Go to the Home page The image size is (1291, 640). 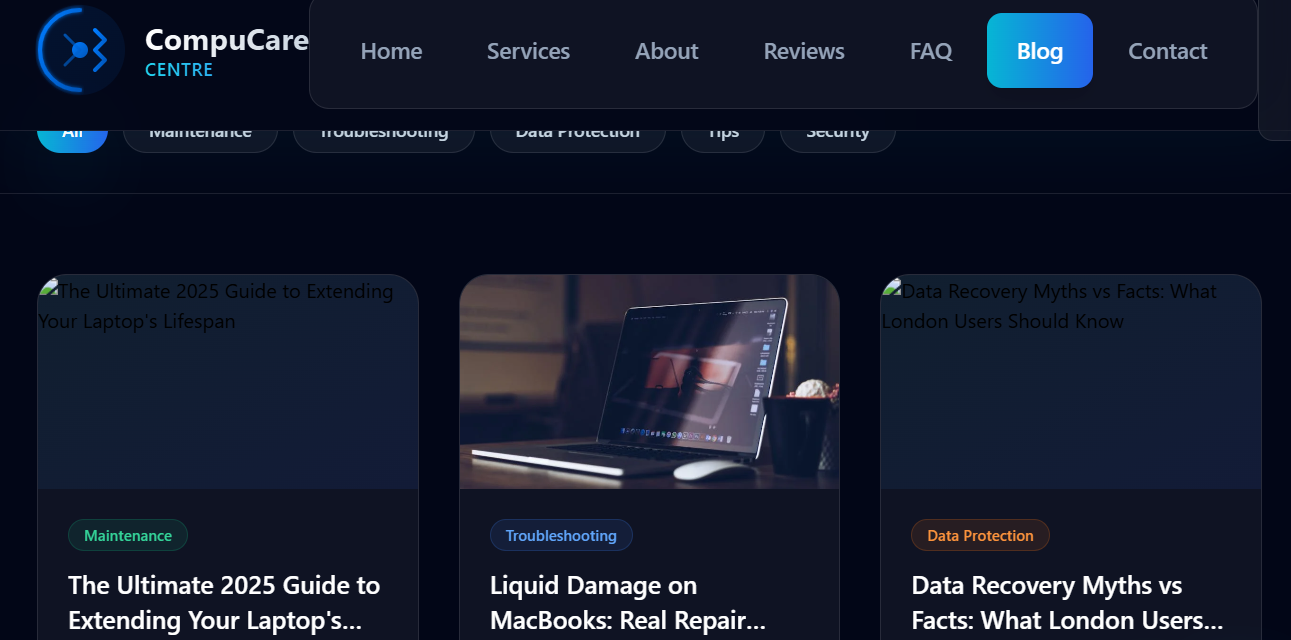tap(391, 51)
